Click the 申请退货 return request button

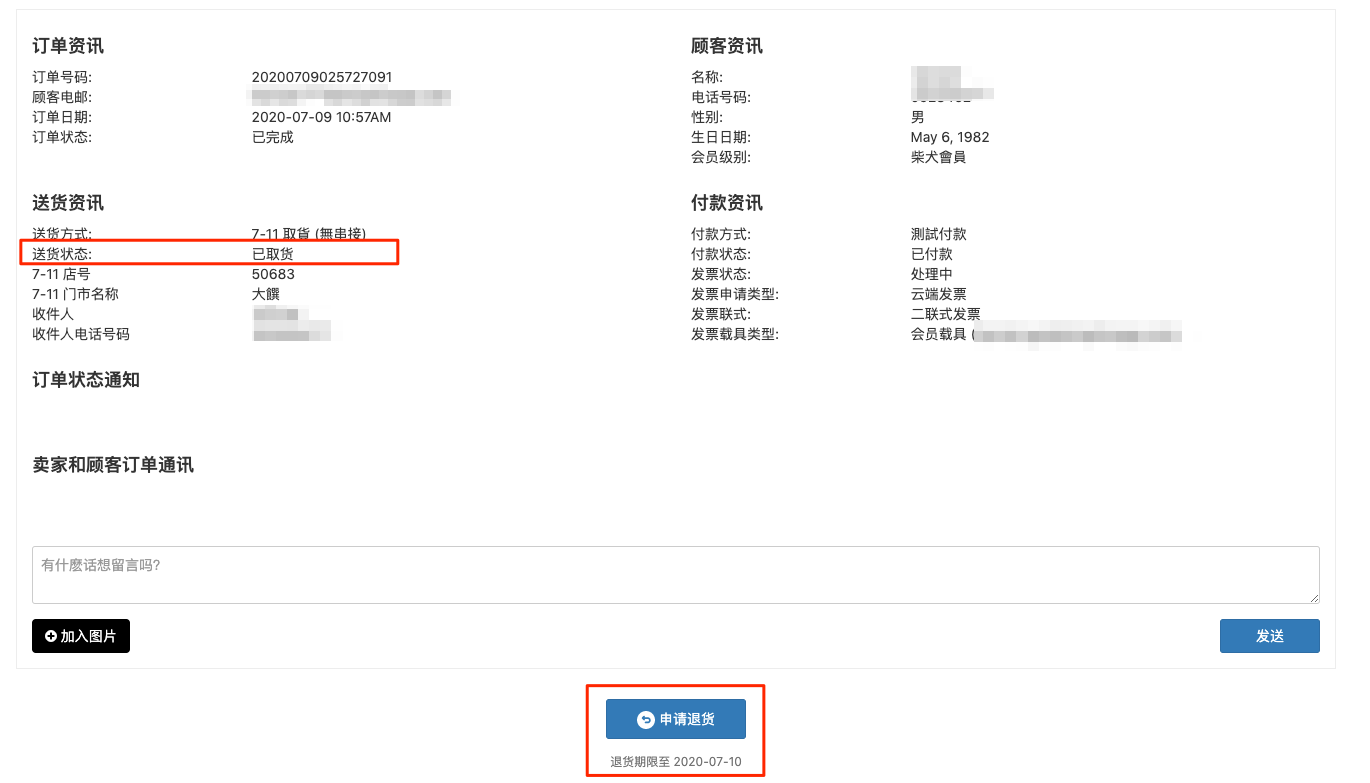coord(676,720)
